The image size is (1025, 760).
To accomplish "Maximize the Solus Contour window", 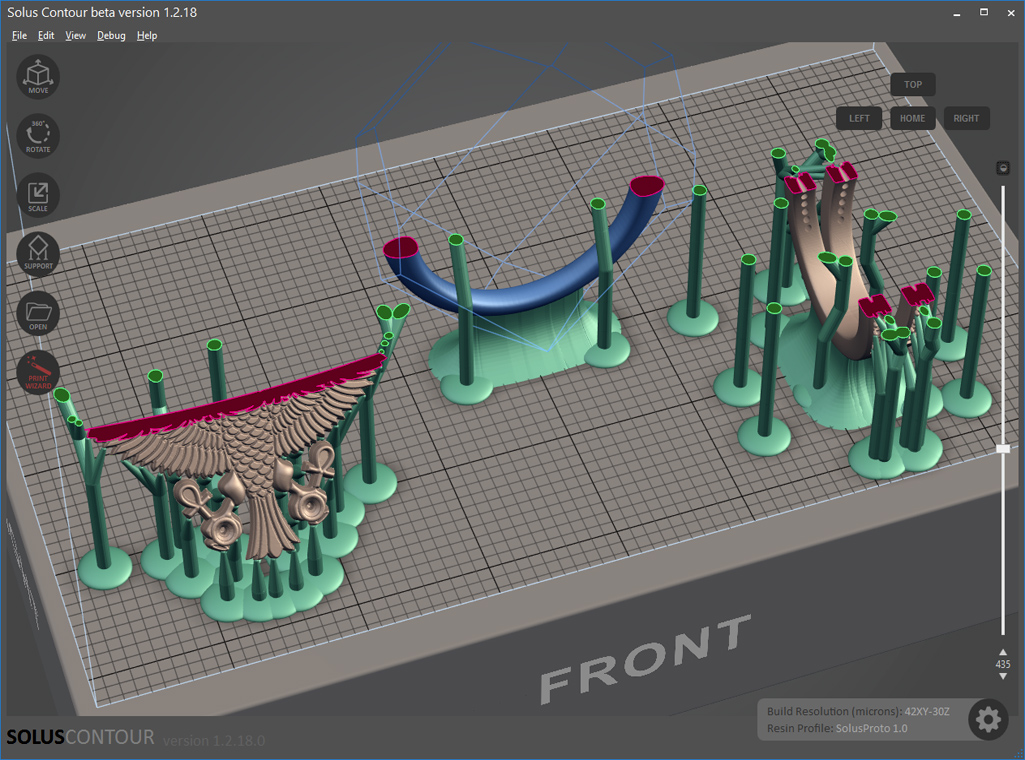I will click(x=984, y=12).
